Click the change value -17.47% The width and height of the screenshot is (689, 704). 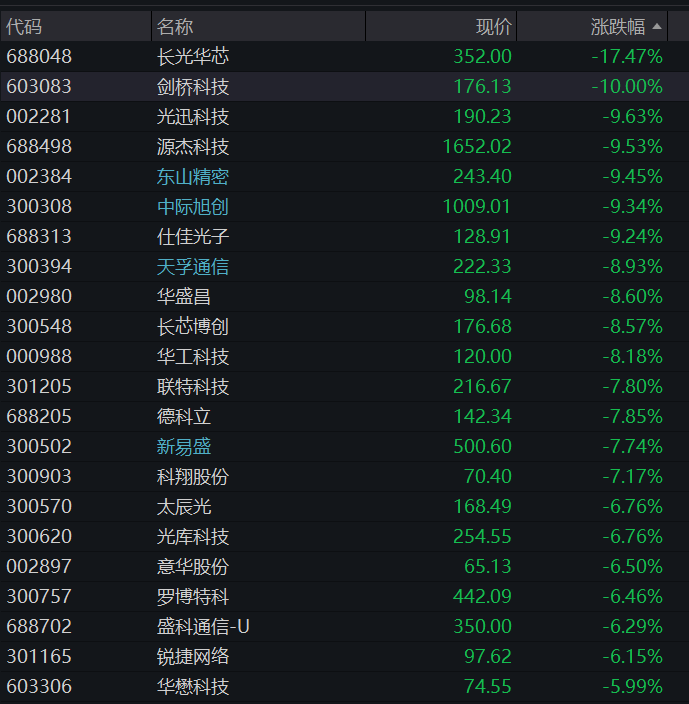tap(628, 57)
